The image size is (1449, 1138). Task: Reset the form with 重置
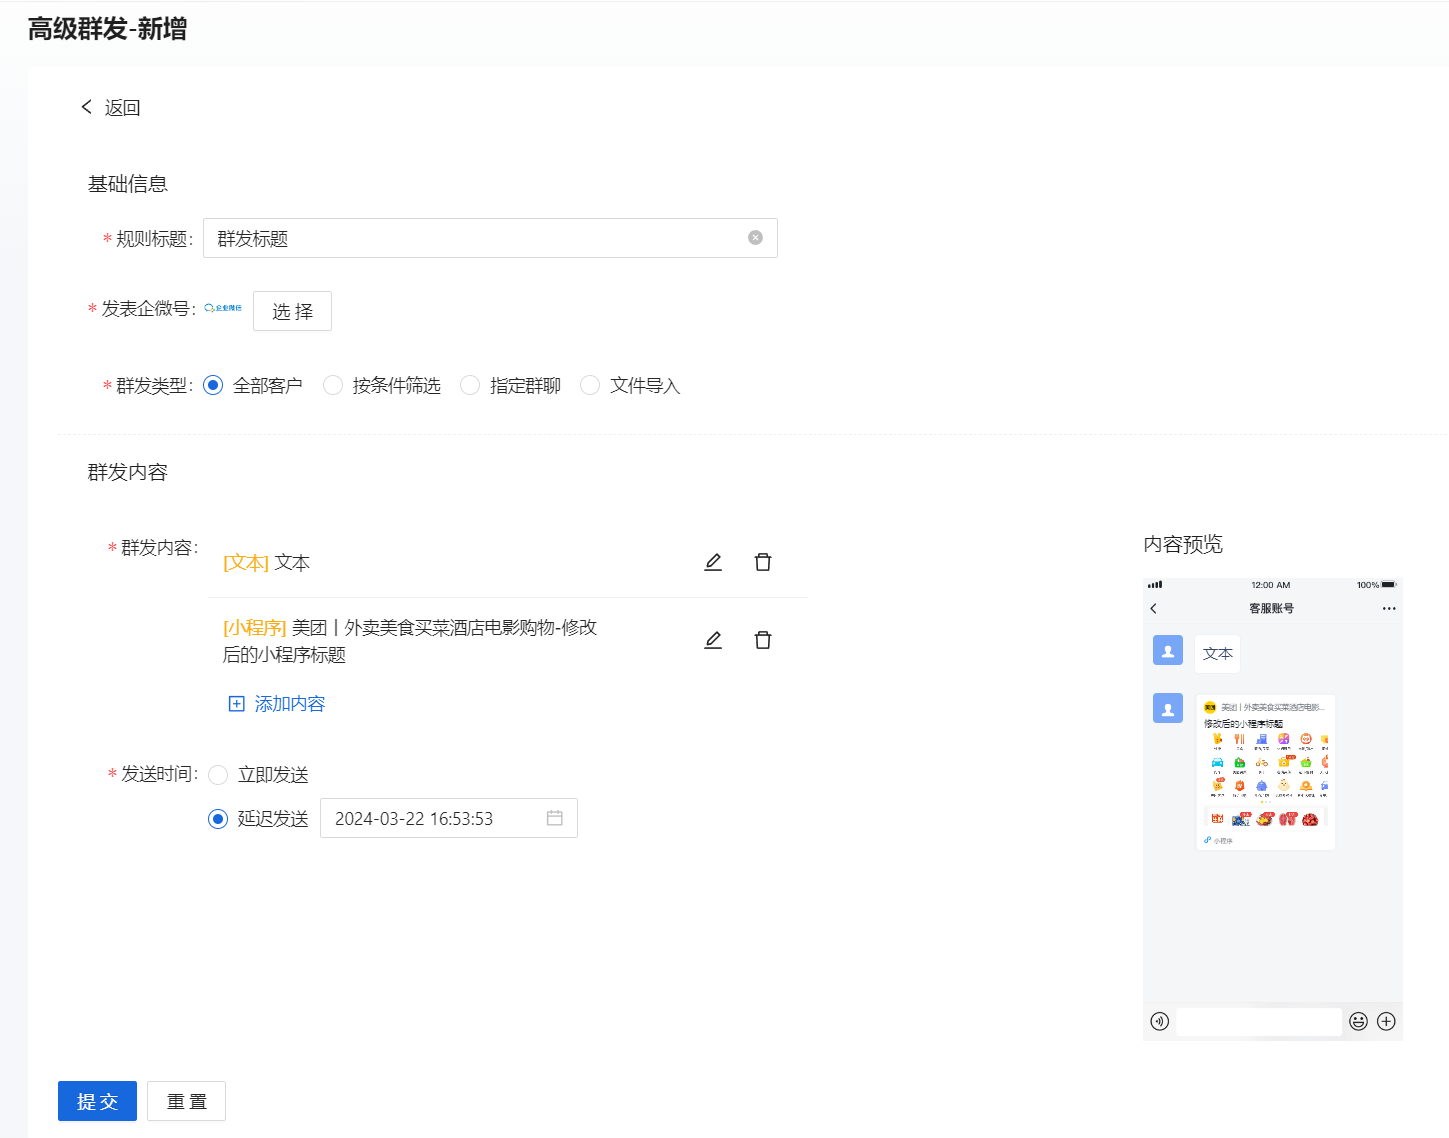pyautogui.click(x=186, y=1101)
